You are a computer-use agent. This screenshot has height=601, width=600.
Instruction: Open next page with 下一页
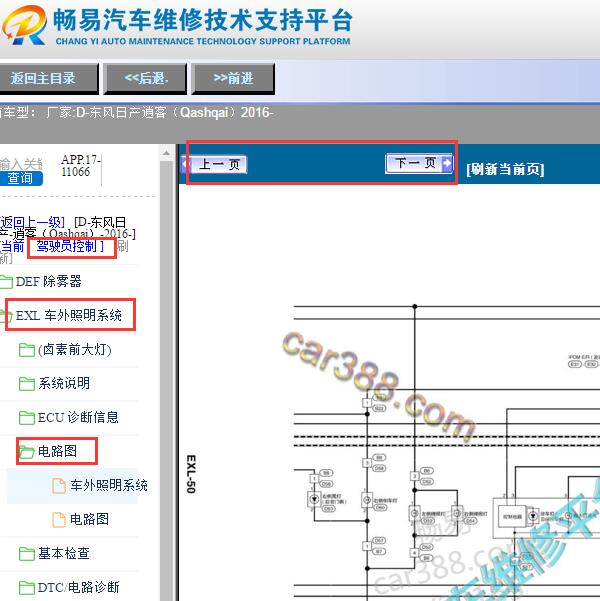[419, 163]
